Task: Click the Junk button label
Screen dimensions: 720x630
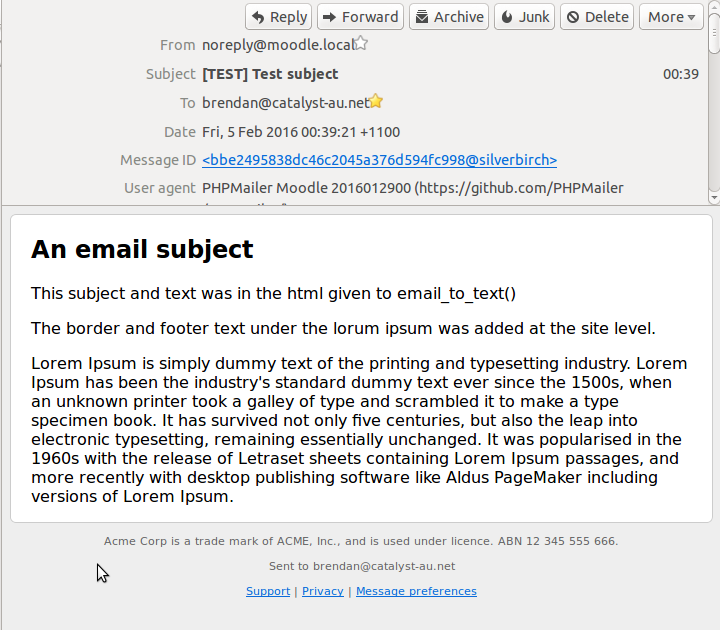Action: click(534, 17)
